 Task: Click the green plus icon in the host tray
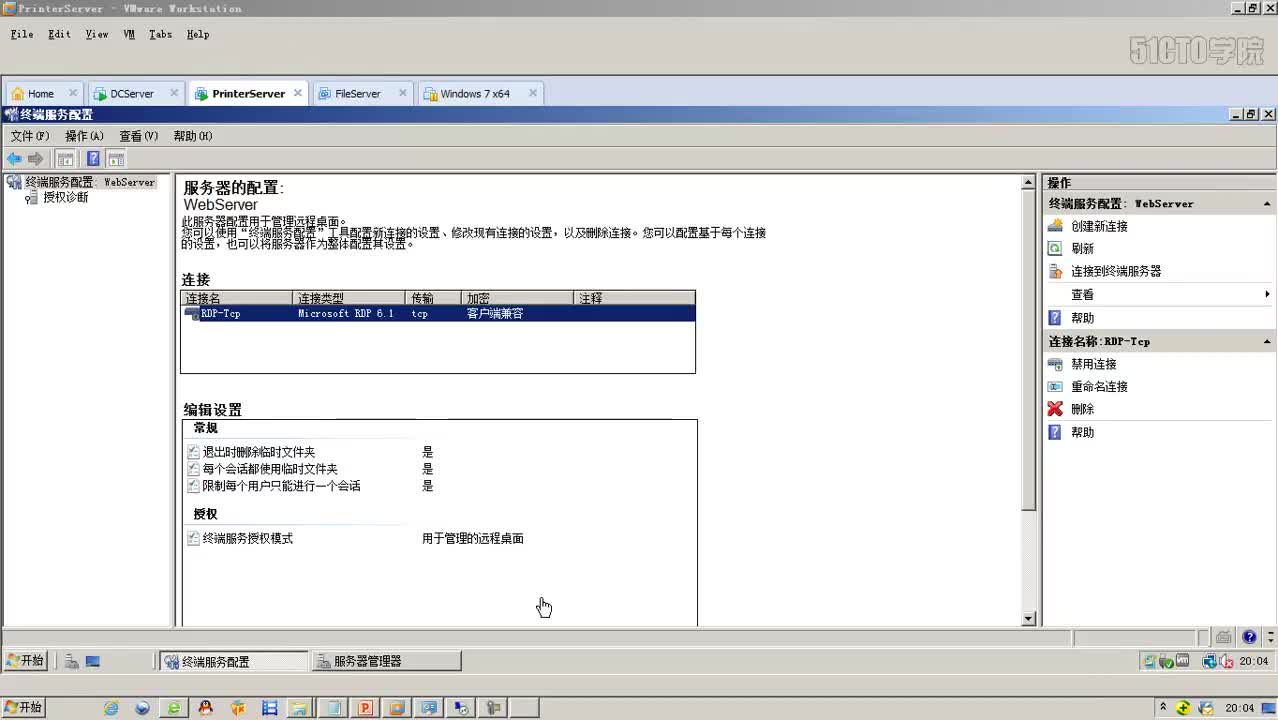[1184, 708]
